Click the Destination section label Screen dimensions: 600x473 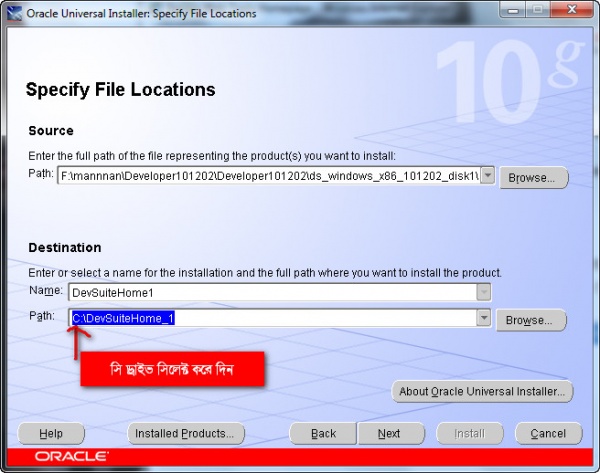tap(65, 247)
